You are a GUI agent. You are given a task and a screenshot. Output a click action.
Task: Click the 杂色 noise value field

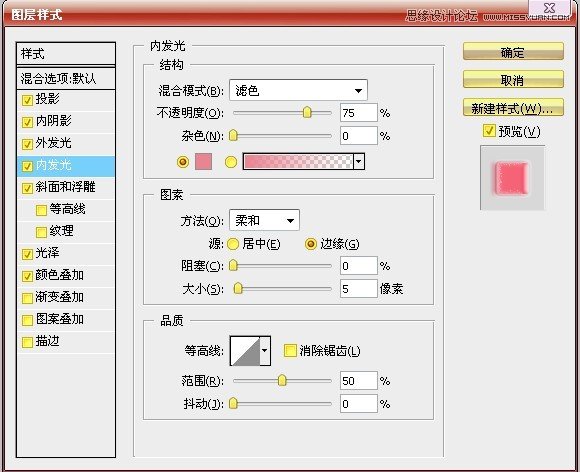click(x=358, y=136)
